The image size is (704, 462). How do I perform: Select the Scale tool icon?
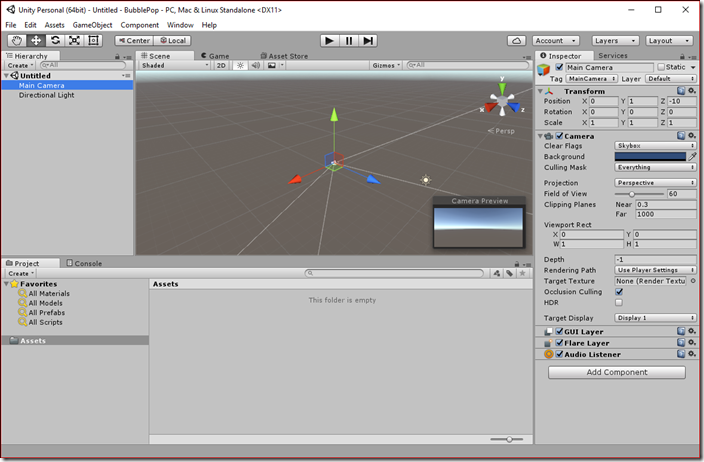coord(74,40)
